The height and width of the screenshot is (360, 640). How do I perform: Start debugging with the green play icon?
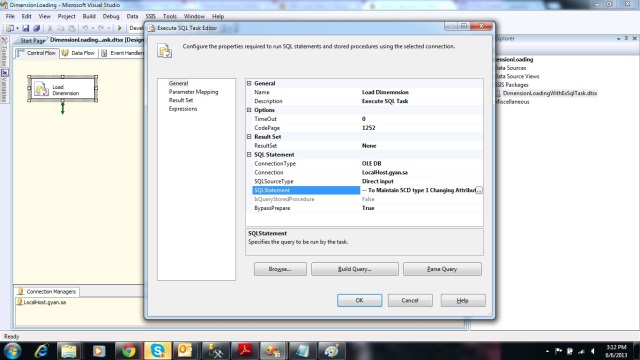coord(120,28)
